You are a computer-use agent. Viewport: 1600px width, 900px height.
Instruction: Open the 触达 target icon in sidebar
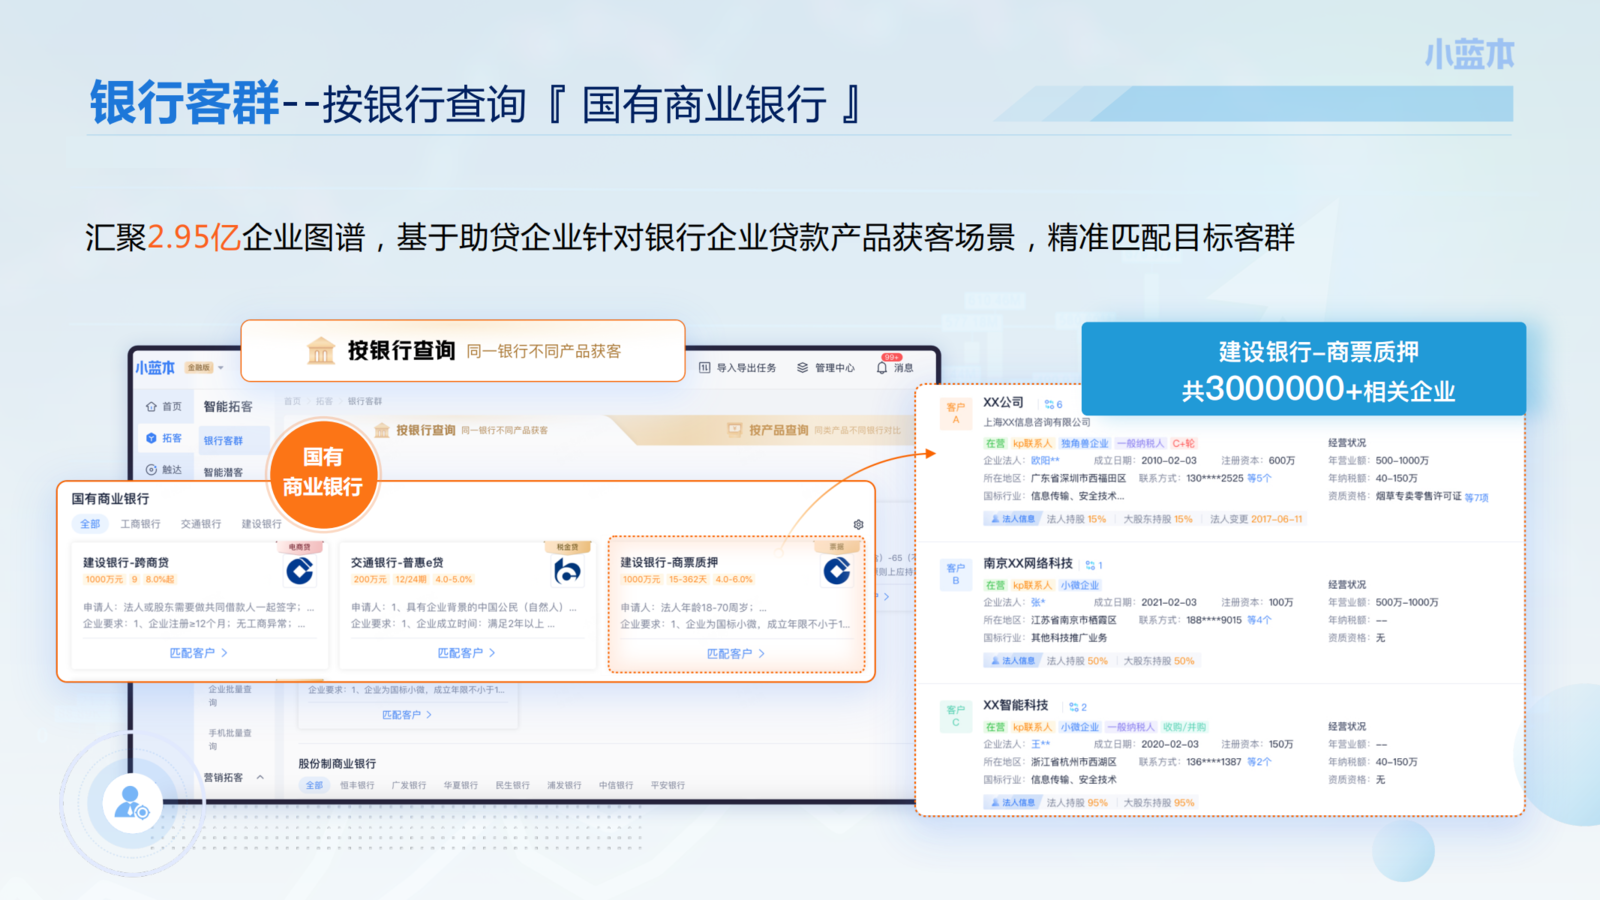[x=151, y=469]
